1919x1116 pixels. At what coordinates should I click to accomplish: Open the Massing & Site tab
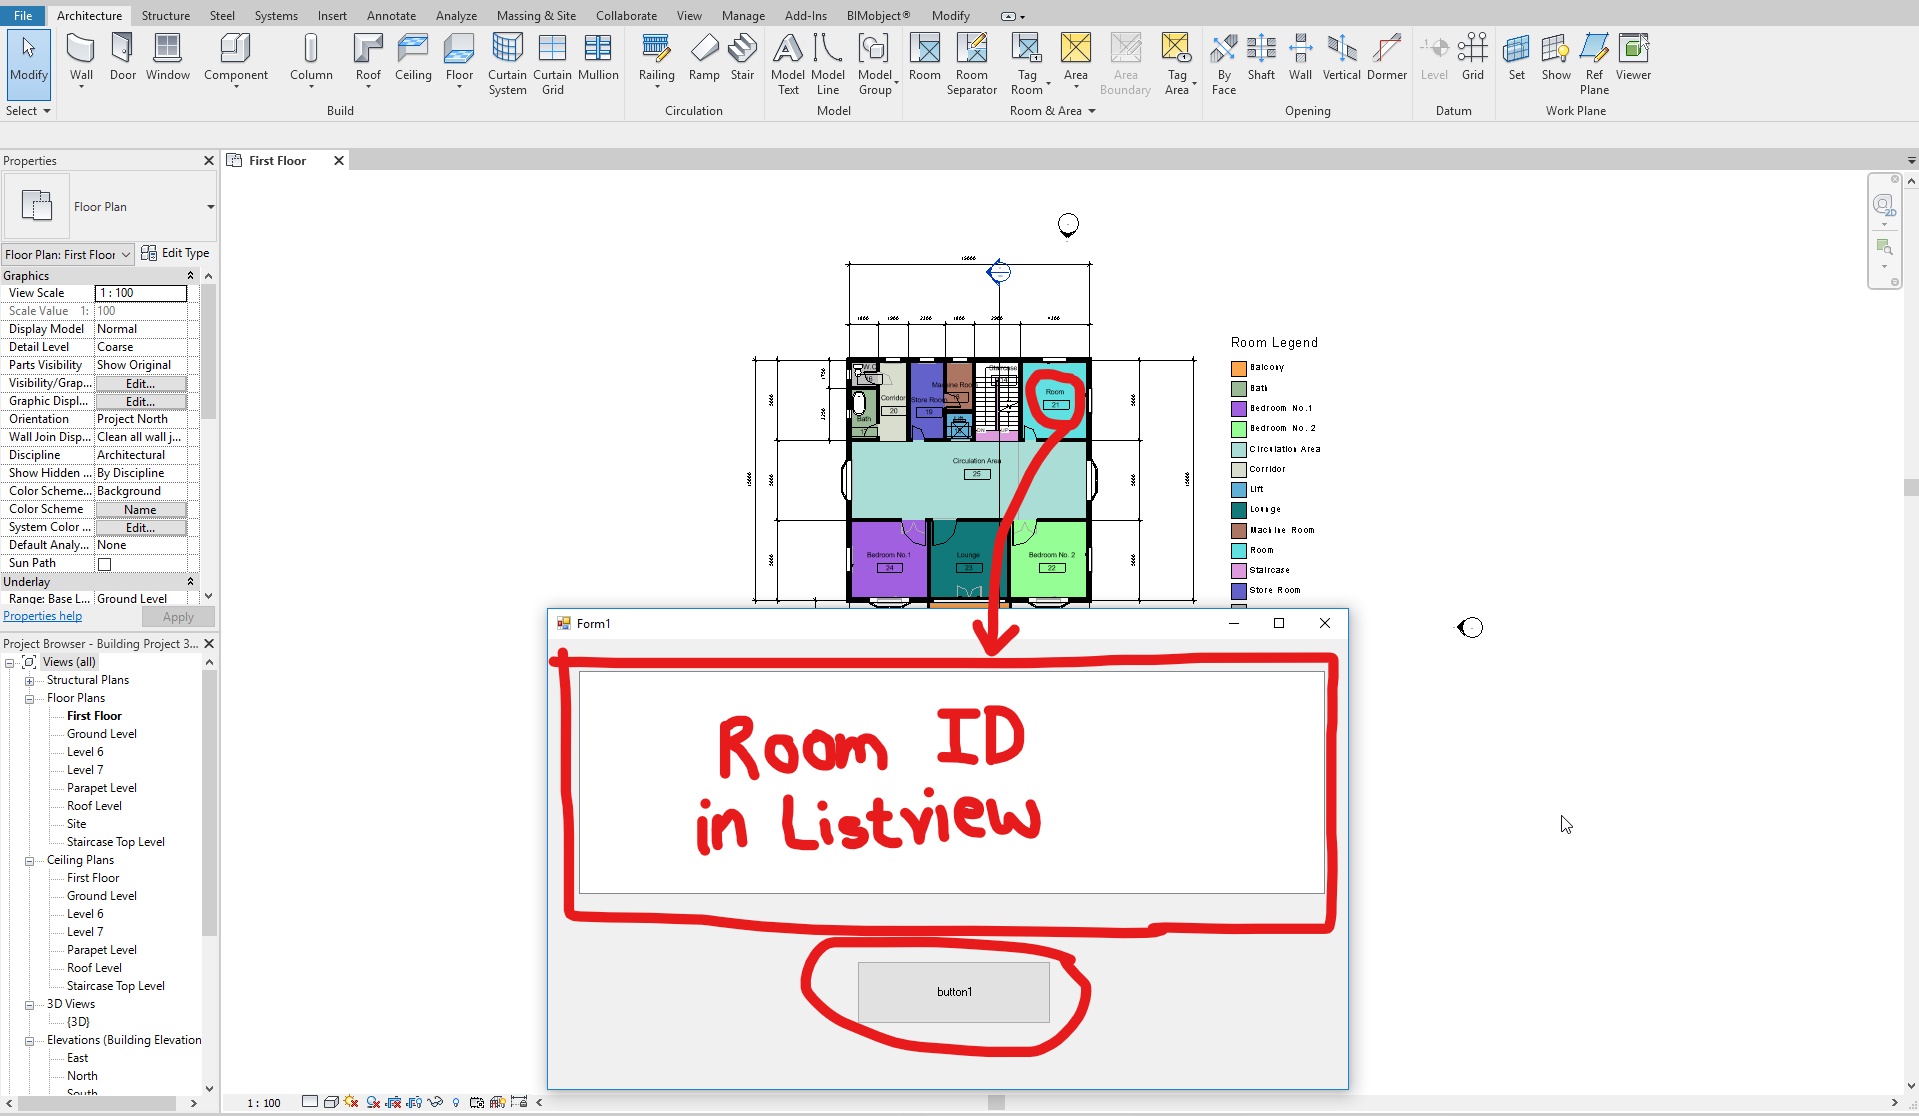[536, 15]
